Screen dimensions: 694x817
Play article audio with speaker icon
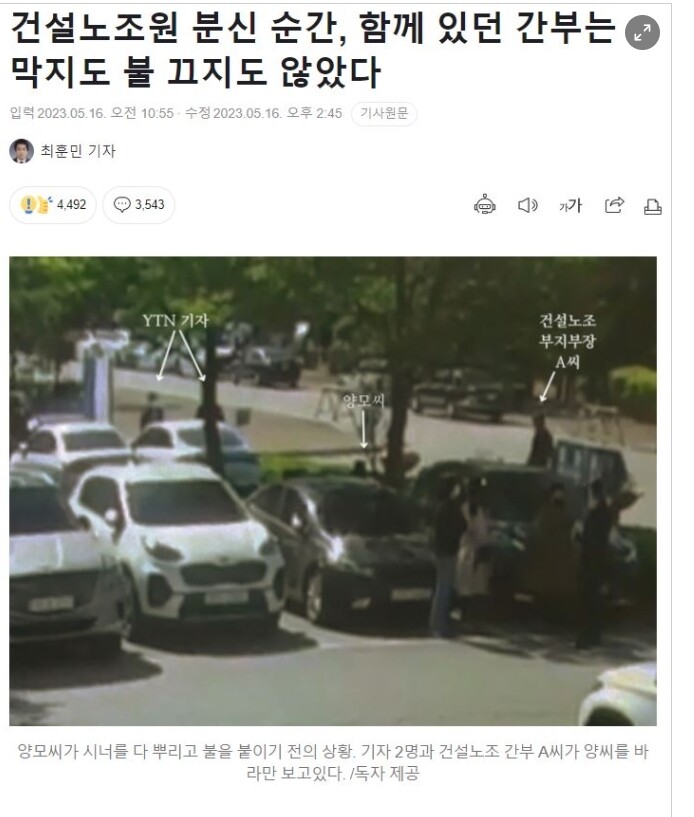click(x=527, y=205)
